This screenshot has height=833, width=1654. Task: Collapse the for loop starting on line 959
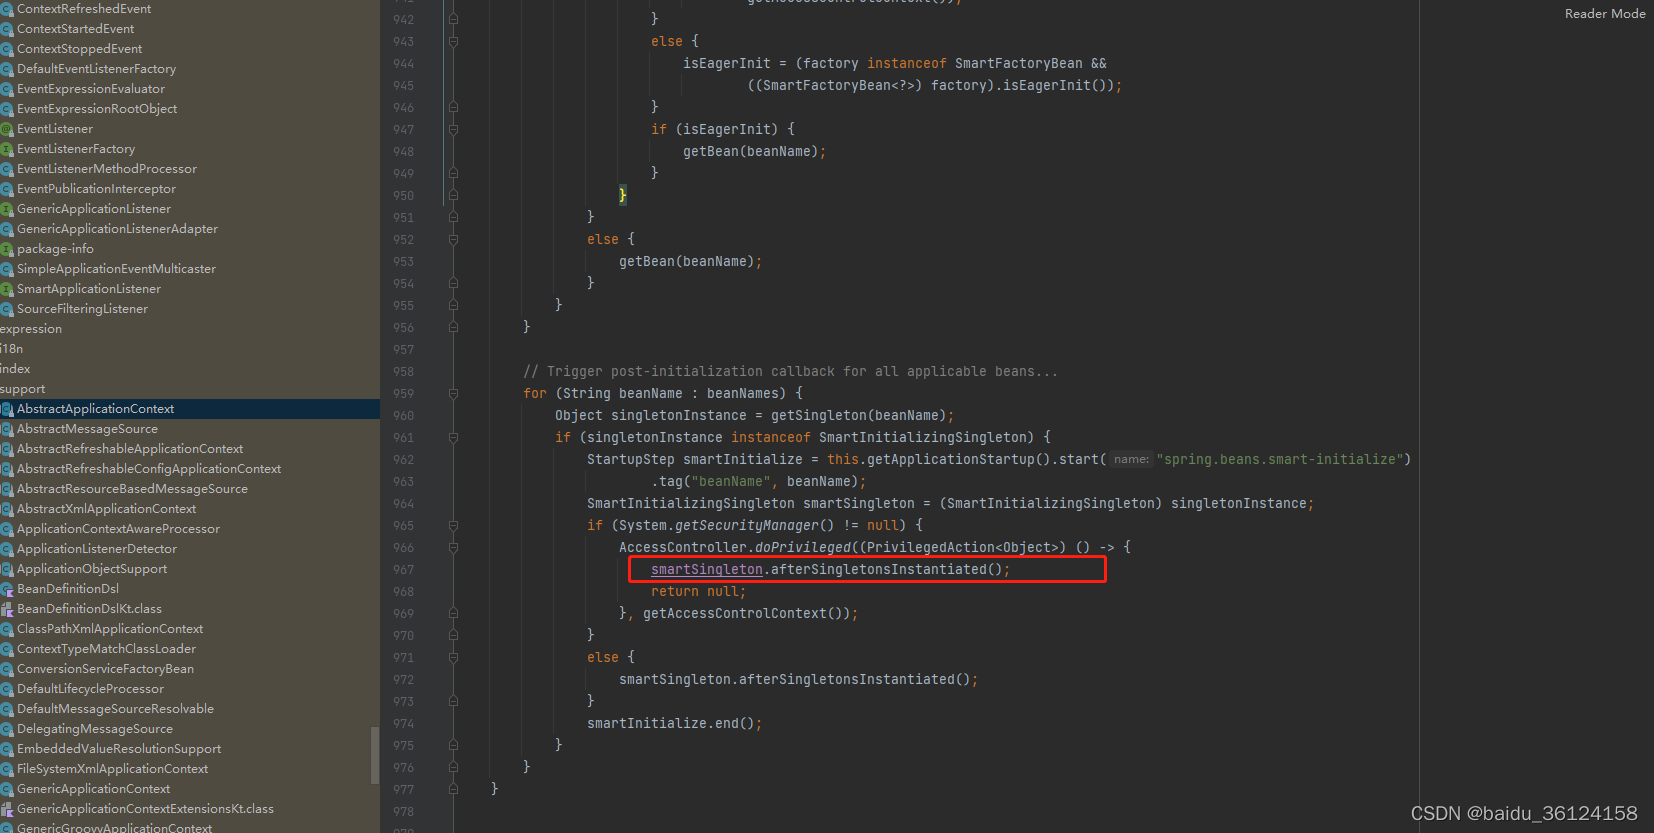point(453,393)
